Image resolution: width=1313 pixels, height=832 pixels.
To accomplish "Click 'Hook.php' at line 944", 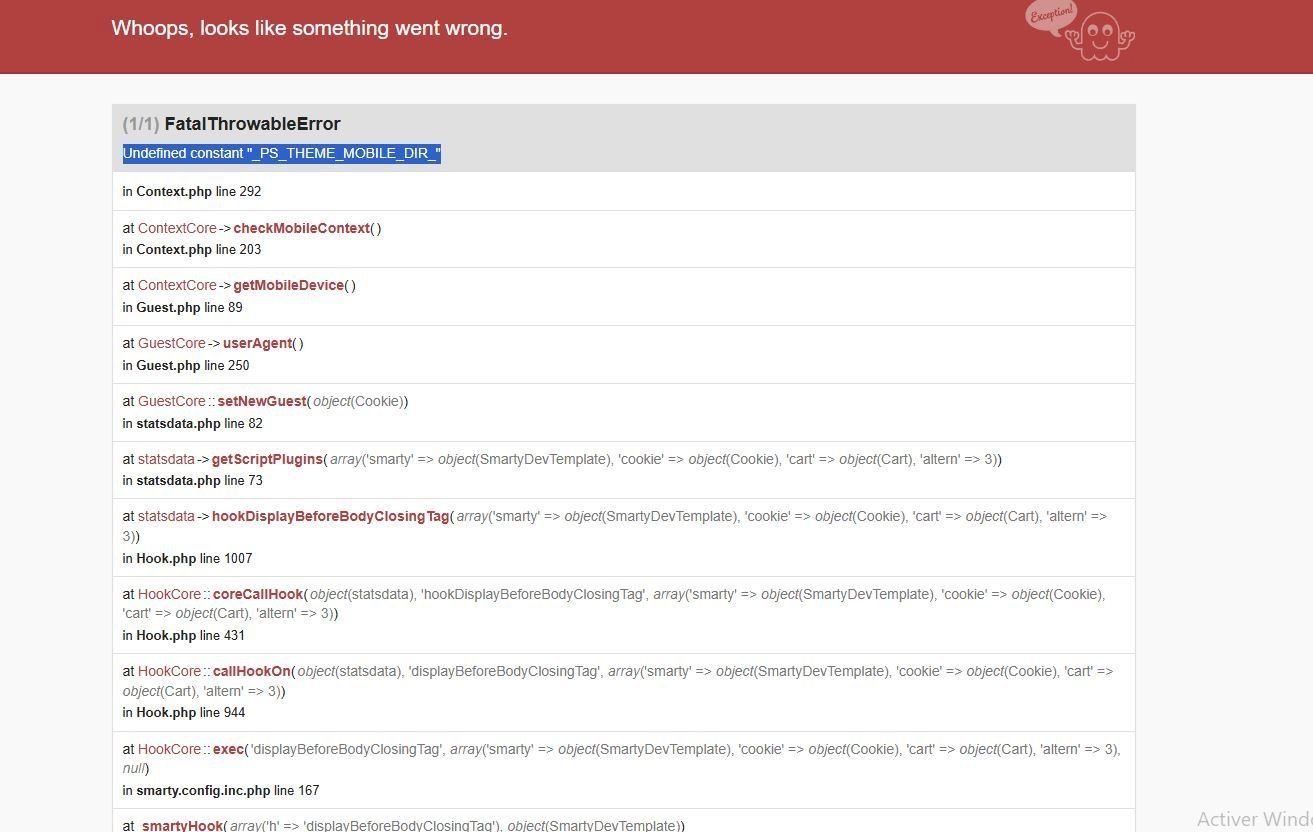I will click(x=166, y=712).
